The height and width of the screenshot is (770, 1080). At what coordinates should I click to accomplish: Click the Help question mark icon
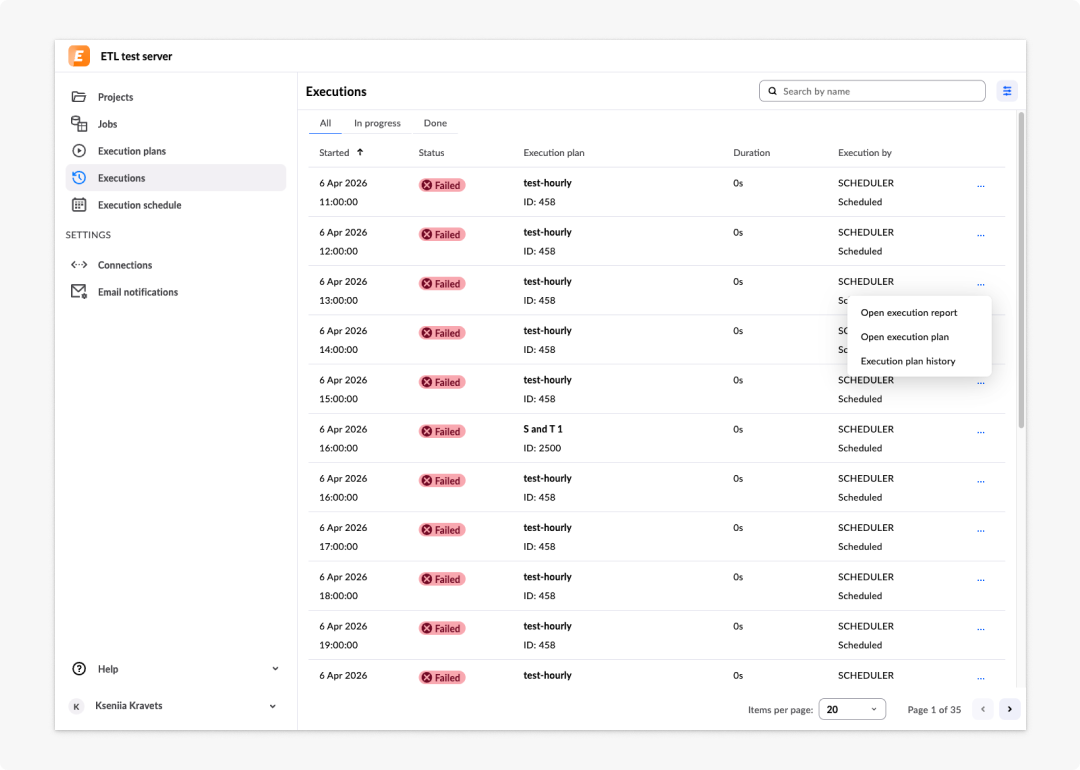[x=79, y=669]
